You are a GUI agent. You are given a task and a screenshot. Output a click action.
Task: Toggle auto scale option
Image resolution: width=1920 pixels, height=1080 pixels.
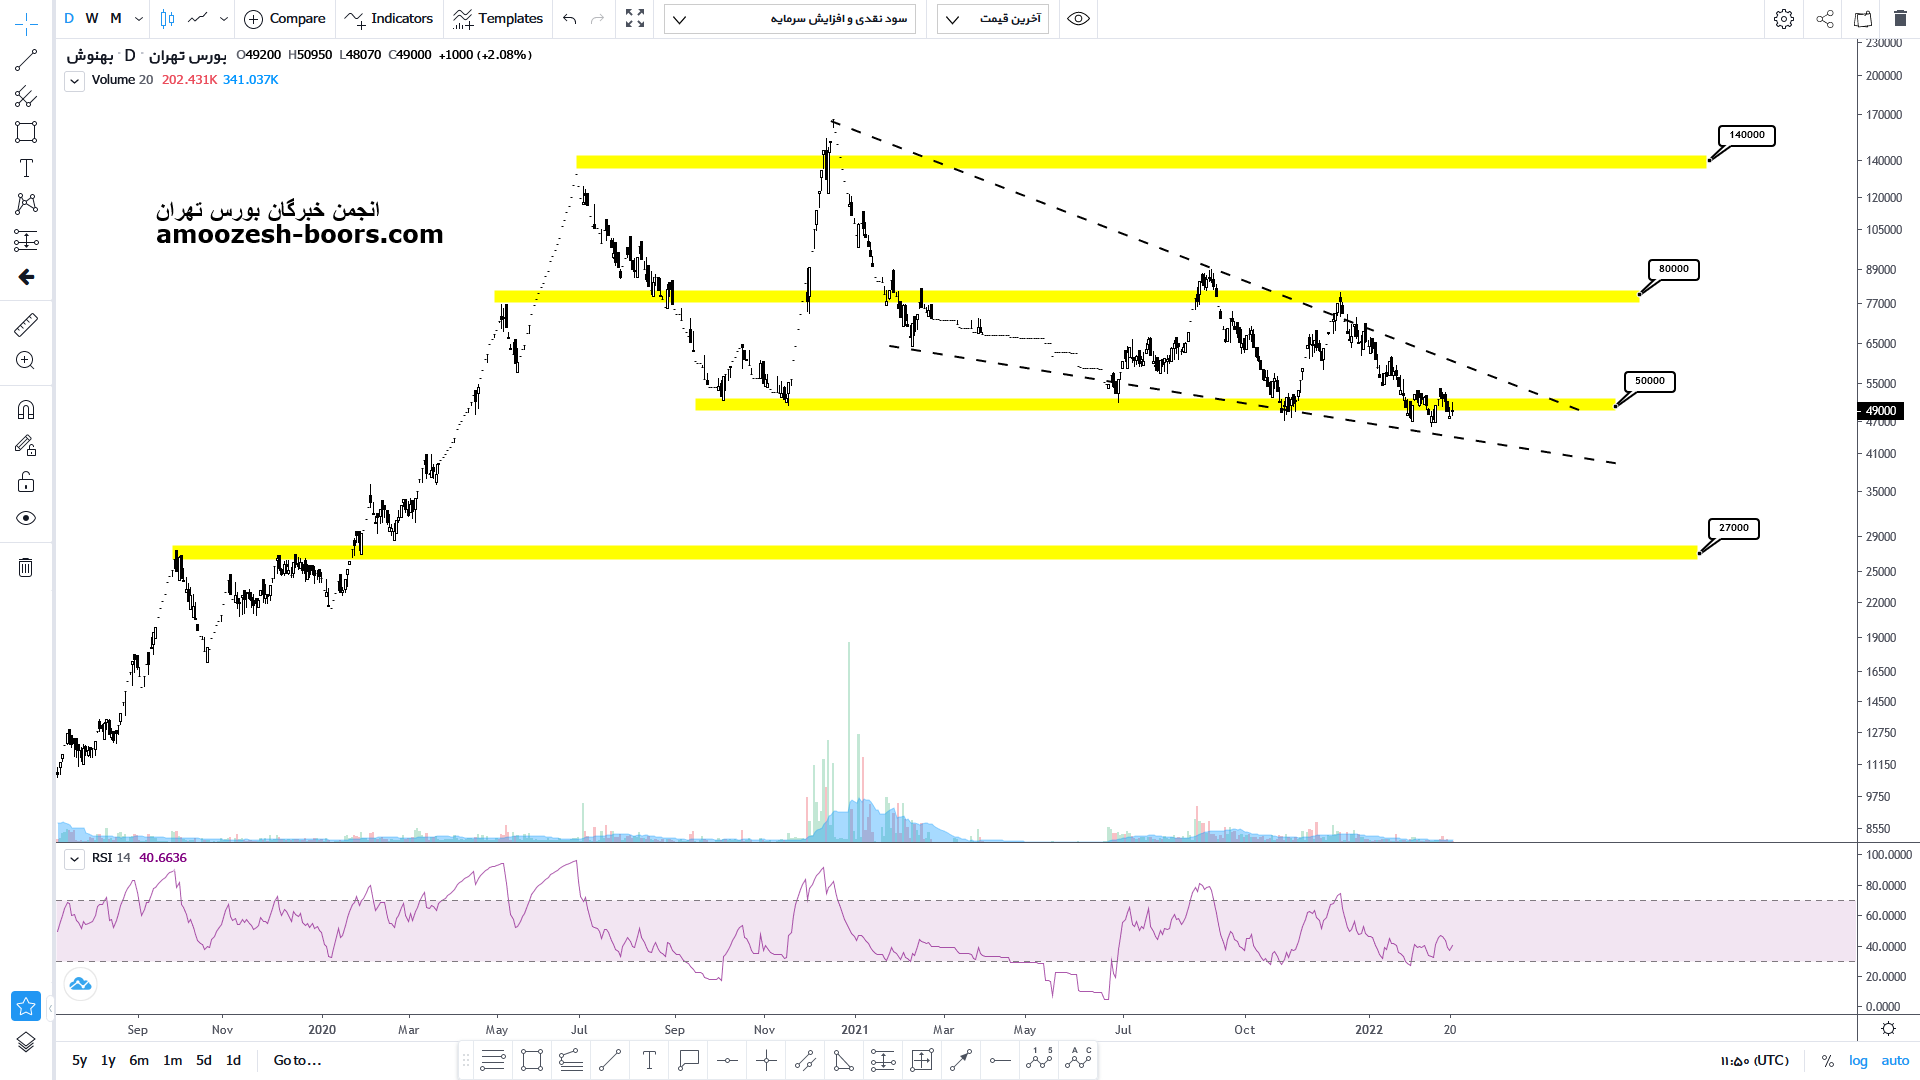(1895, 1061)
